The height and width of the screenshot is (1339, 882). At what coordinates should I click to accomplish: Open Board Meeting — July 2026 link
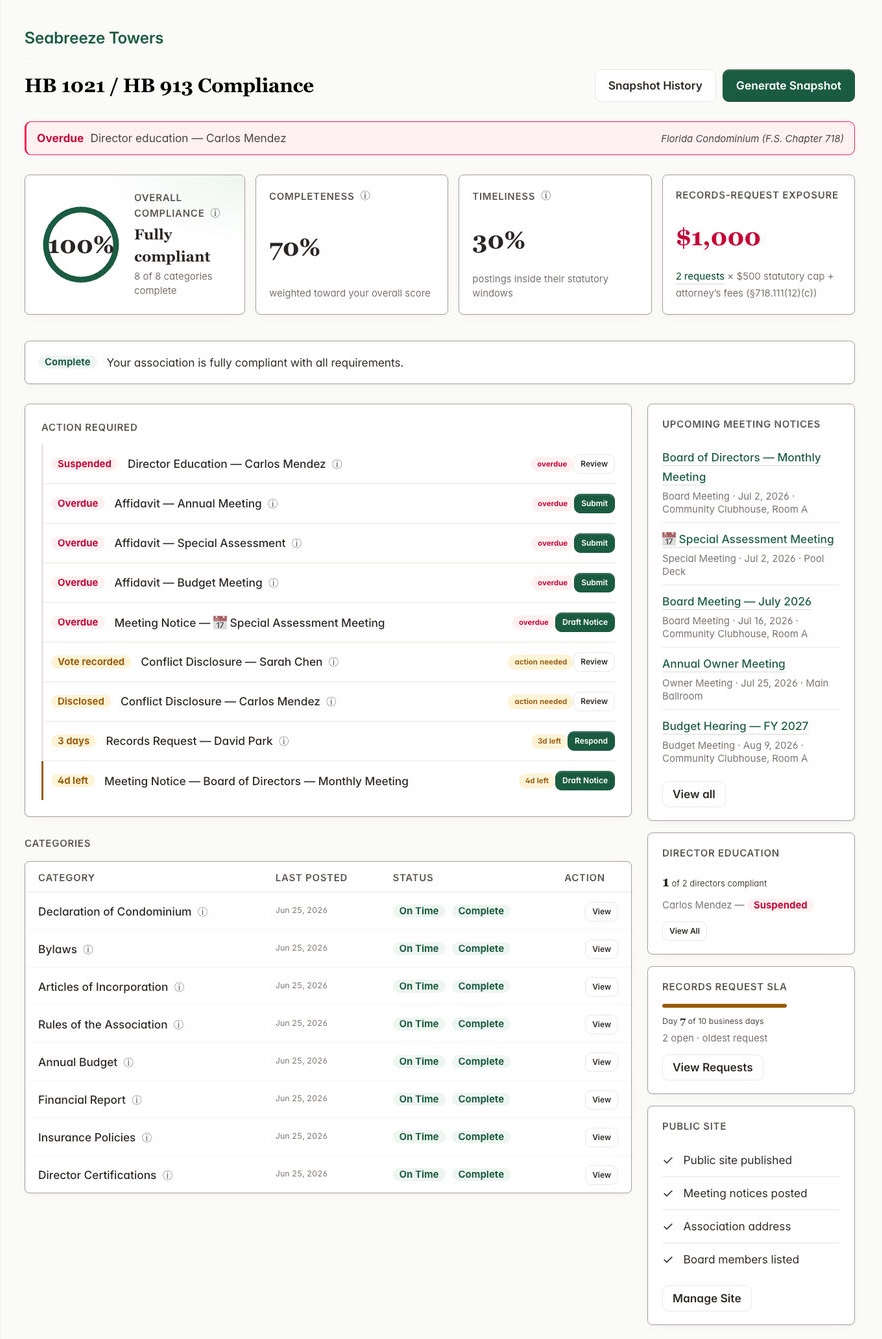point(737,601)
